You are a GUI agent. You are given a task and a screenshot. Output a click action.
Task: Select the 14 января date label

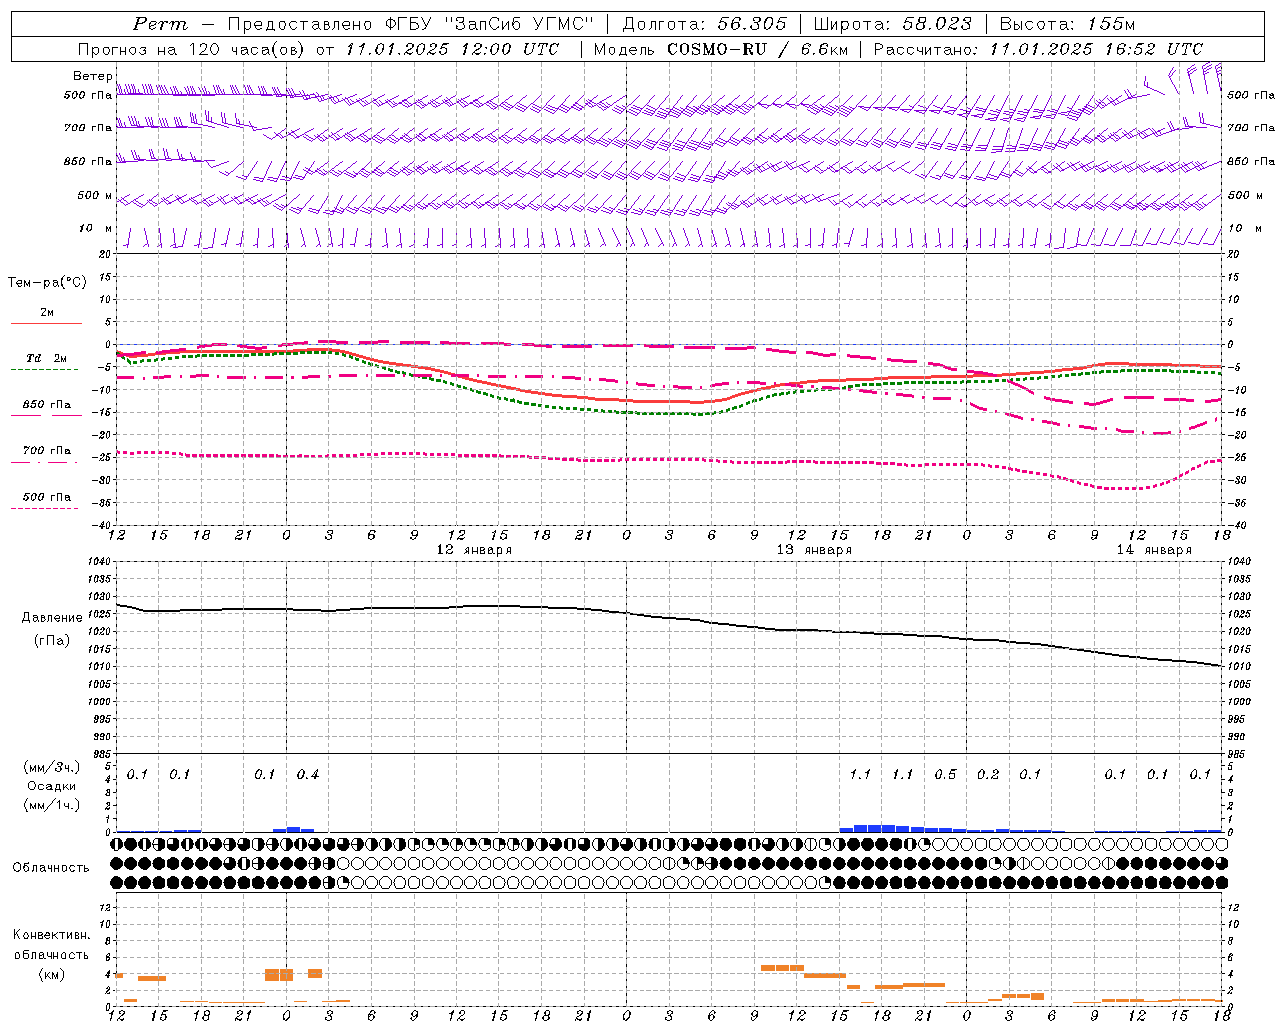pyautogui.click(x=1154, y=550)
